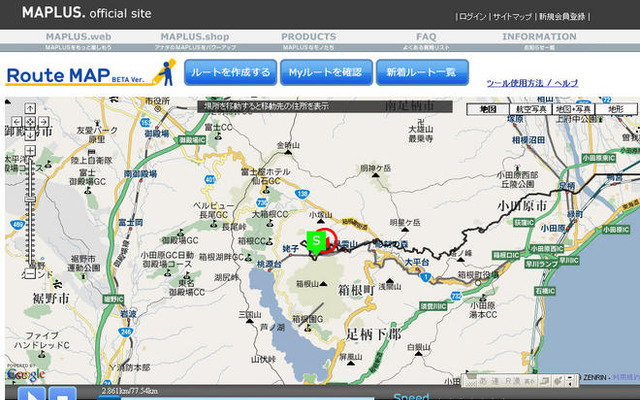
Task: Click the 新規会員登録 link
Action: tap(562, 17)
